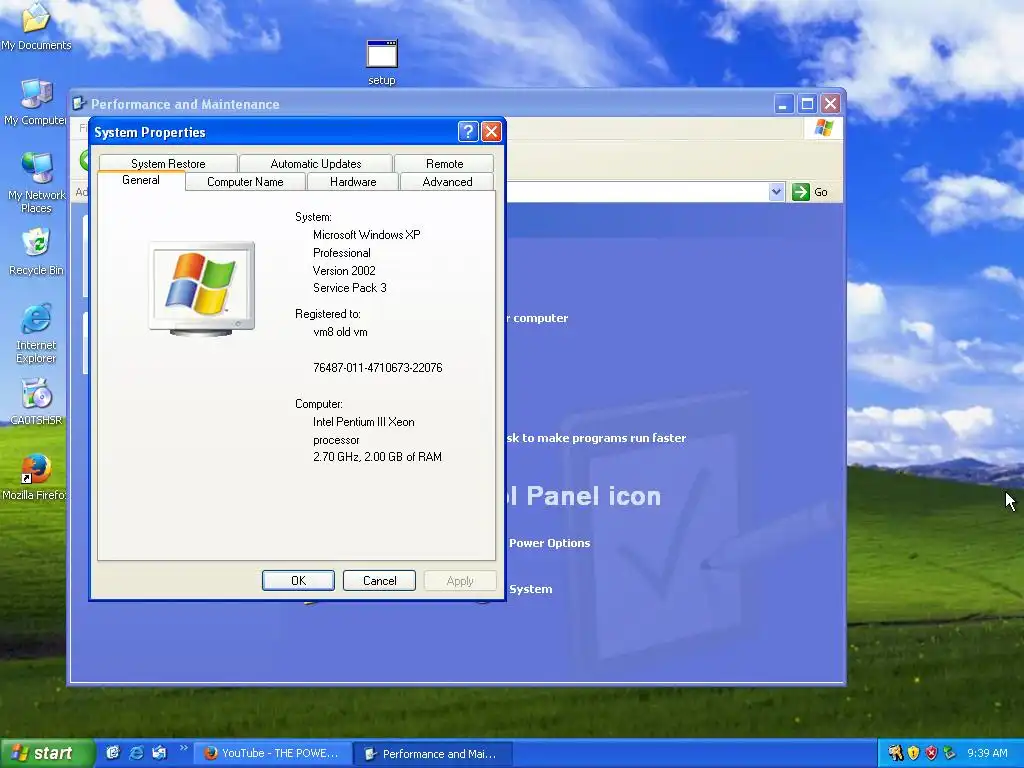Click first system tray icon
The height and width of the screenshot is (768, 1024).
[895, 753]
